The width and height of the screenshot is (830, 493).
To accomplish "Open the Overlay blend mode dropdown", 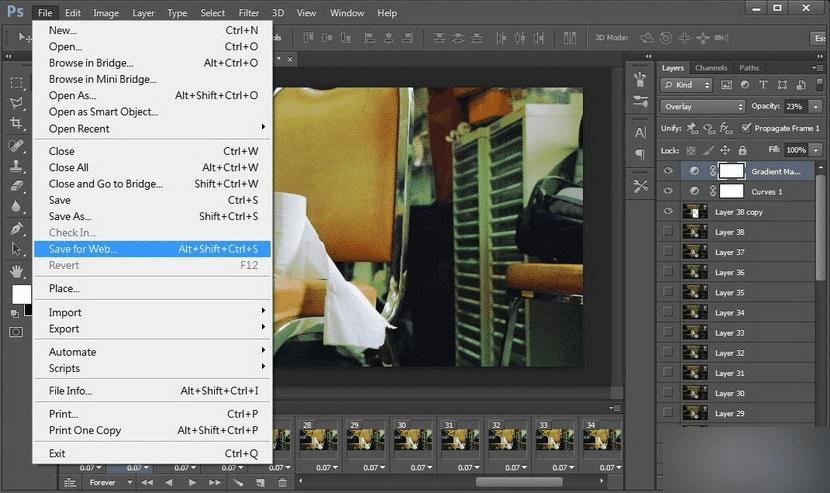I will pyautogui.click(x=702, y=106).
